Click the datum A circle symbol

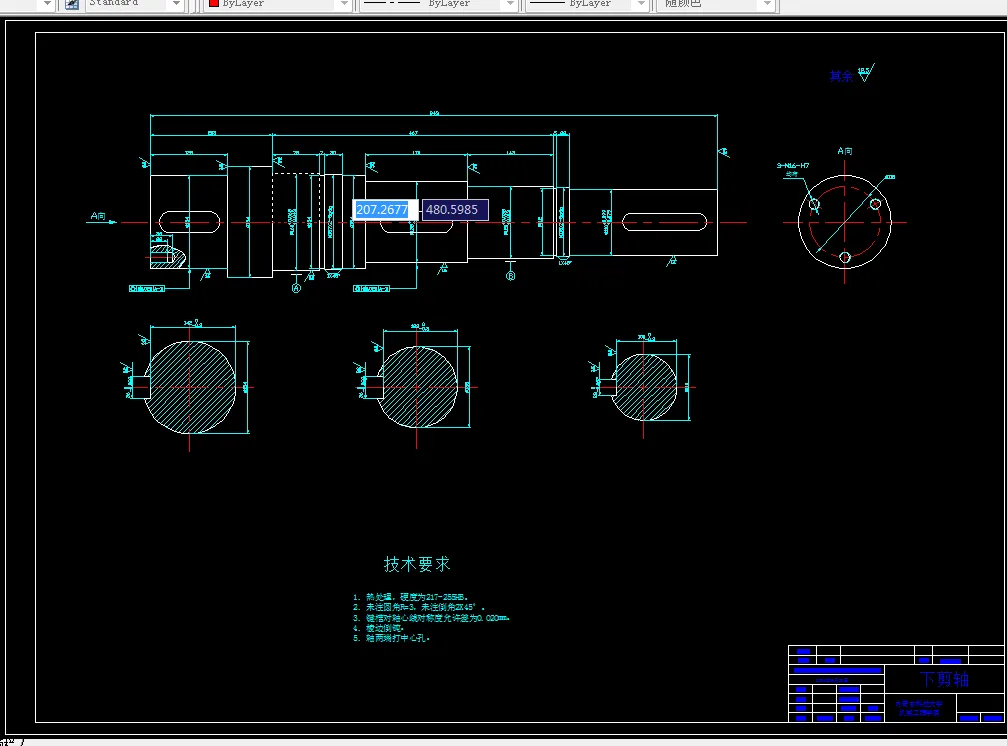tap(296, 289)
